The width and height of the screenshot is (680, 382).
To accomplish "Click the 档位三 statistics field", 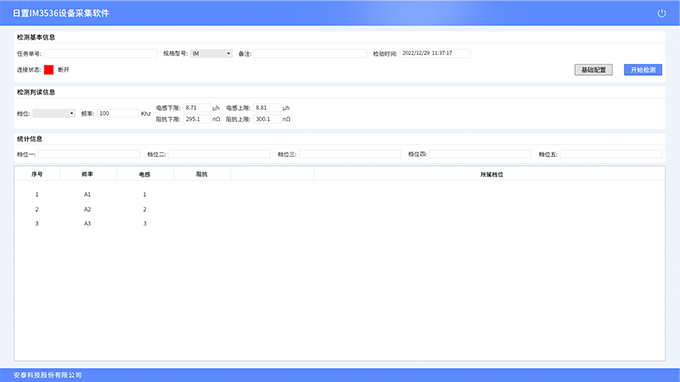I will coord(350,154).
